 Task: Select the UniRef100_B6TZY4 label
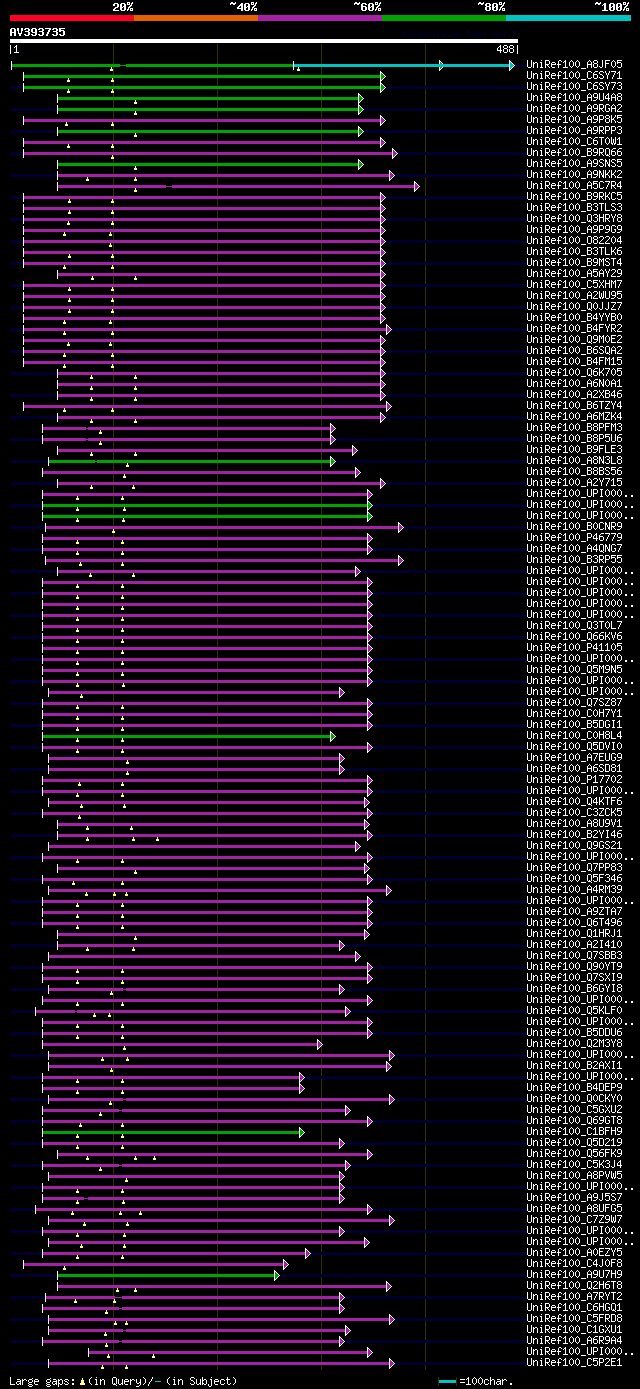(x=574, y=406)
